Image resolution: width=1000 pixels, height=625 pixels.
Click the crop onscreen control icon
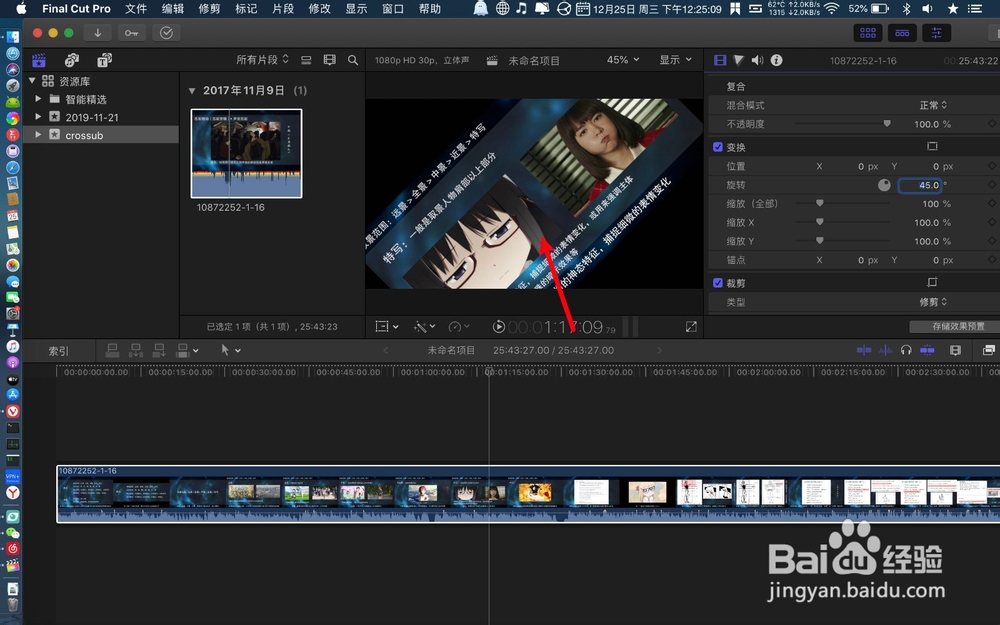point(932,282)
